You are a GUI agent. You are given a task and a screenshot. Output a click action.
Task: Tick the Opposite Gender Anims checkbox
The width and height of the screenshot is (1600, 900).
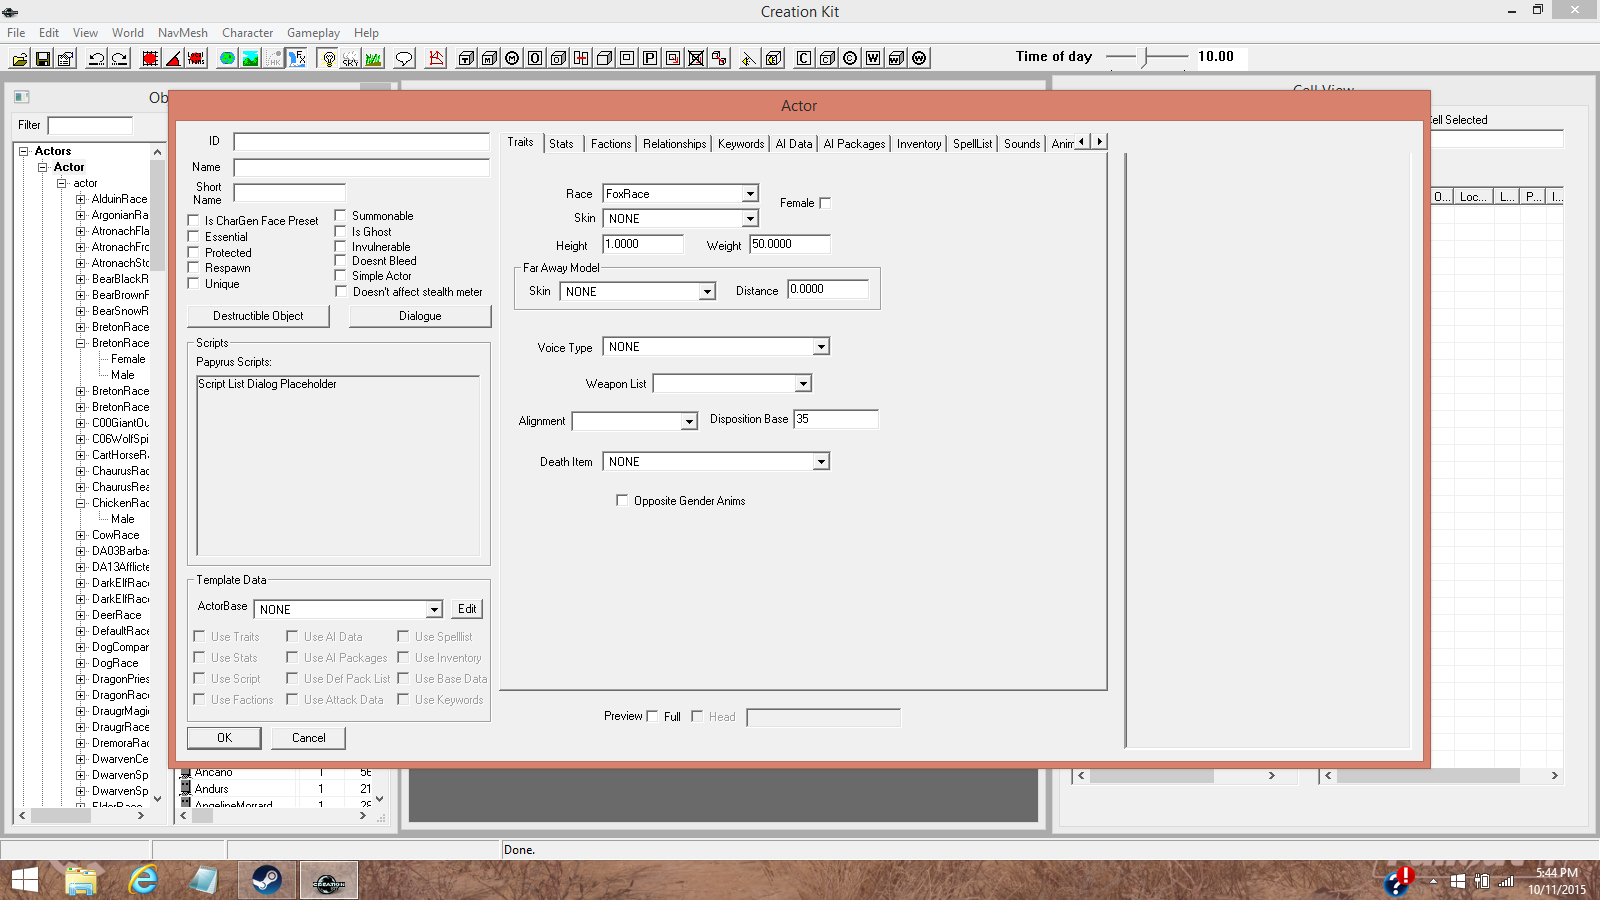tap(622, 501)
